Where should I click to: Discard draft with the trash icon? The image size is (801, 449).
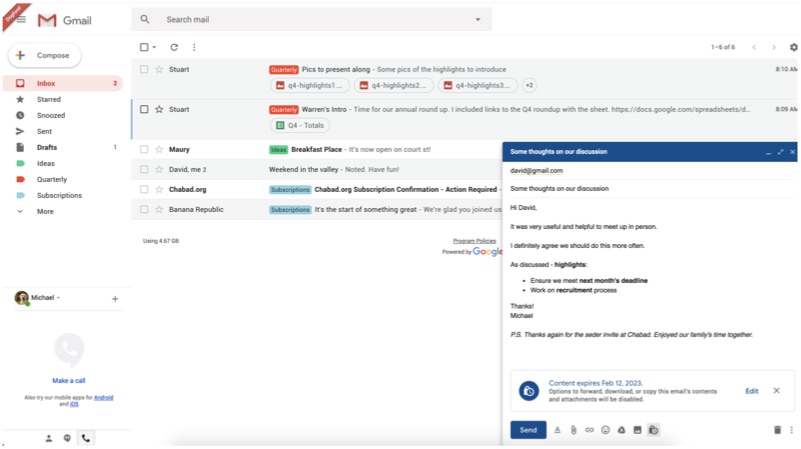[777, 430]
